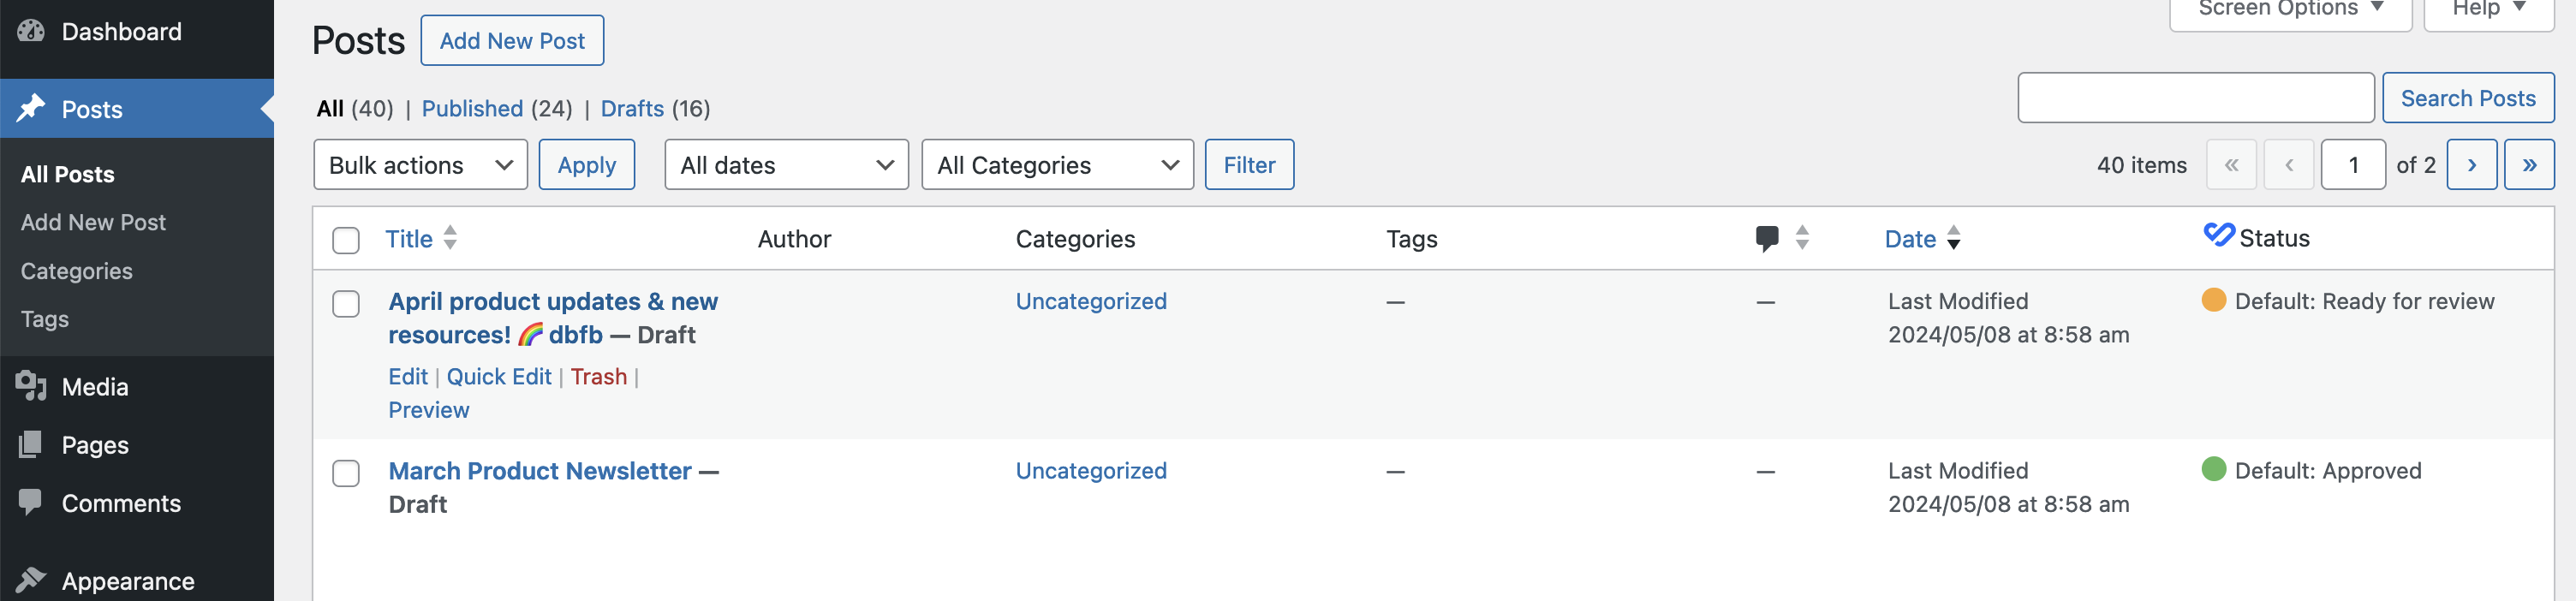Screen dimensions: 2576x601
Task: Trash the April product updates post
Action: [599, 376]
